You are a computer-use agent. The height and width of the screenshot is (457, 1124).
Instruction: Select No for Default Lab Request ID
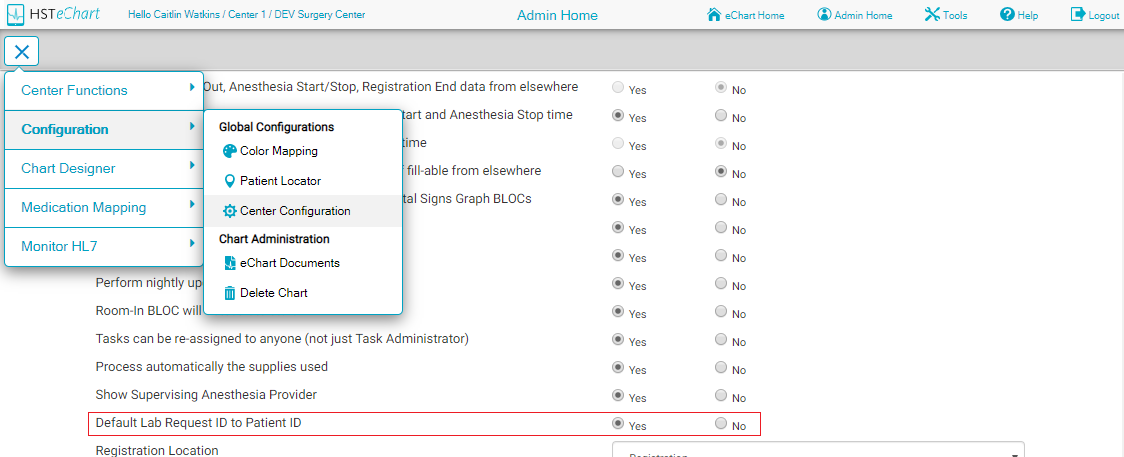[721, 423]
